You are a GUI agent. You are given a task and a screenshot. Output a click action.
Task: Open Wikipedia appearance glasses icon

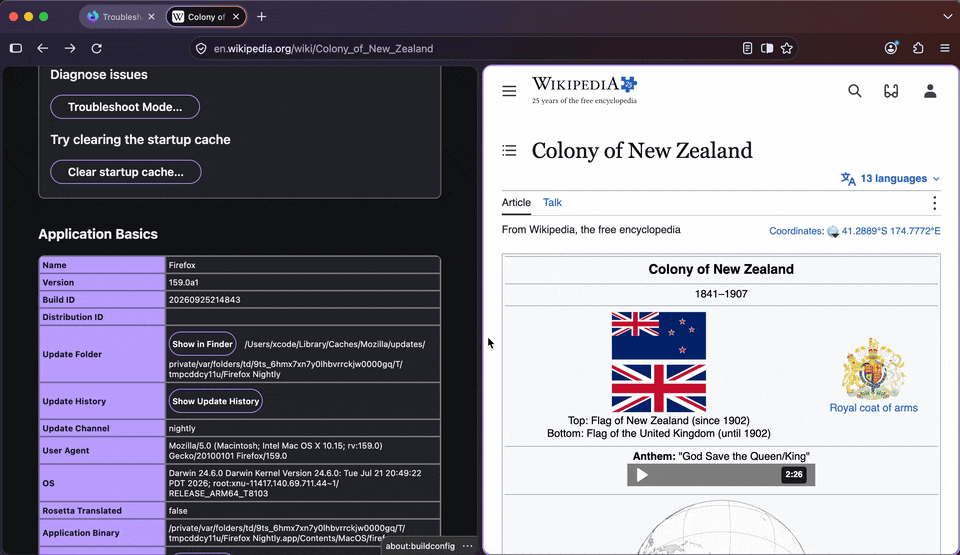pyautogui.click(x=891, y=91)
